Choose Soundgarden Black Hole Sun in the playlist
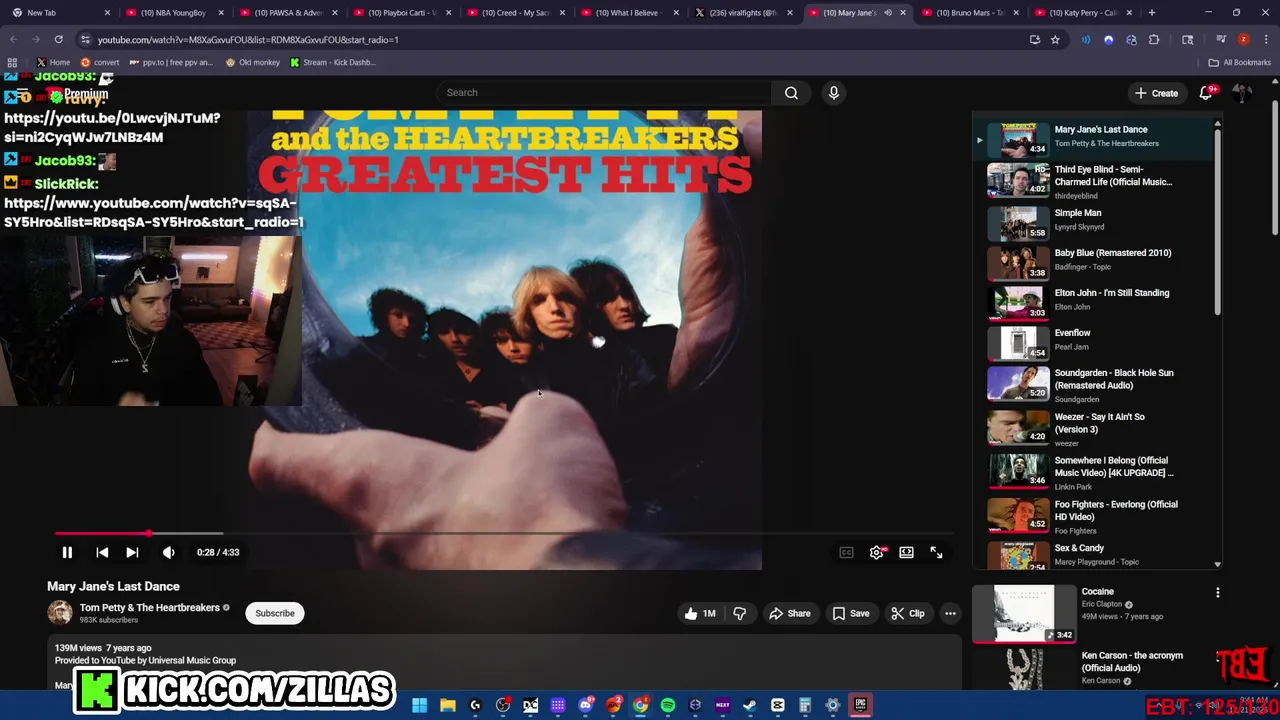The width and height of the screenshot is (1280, 720). coord(1095,384)
